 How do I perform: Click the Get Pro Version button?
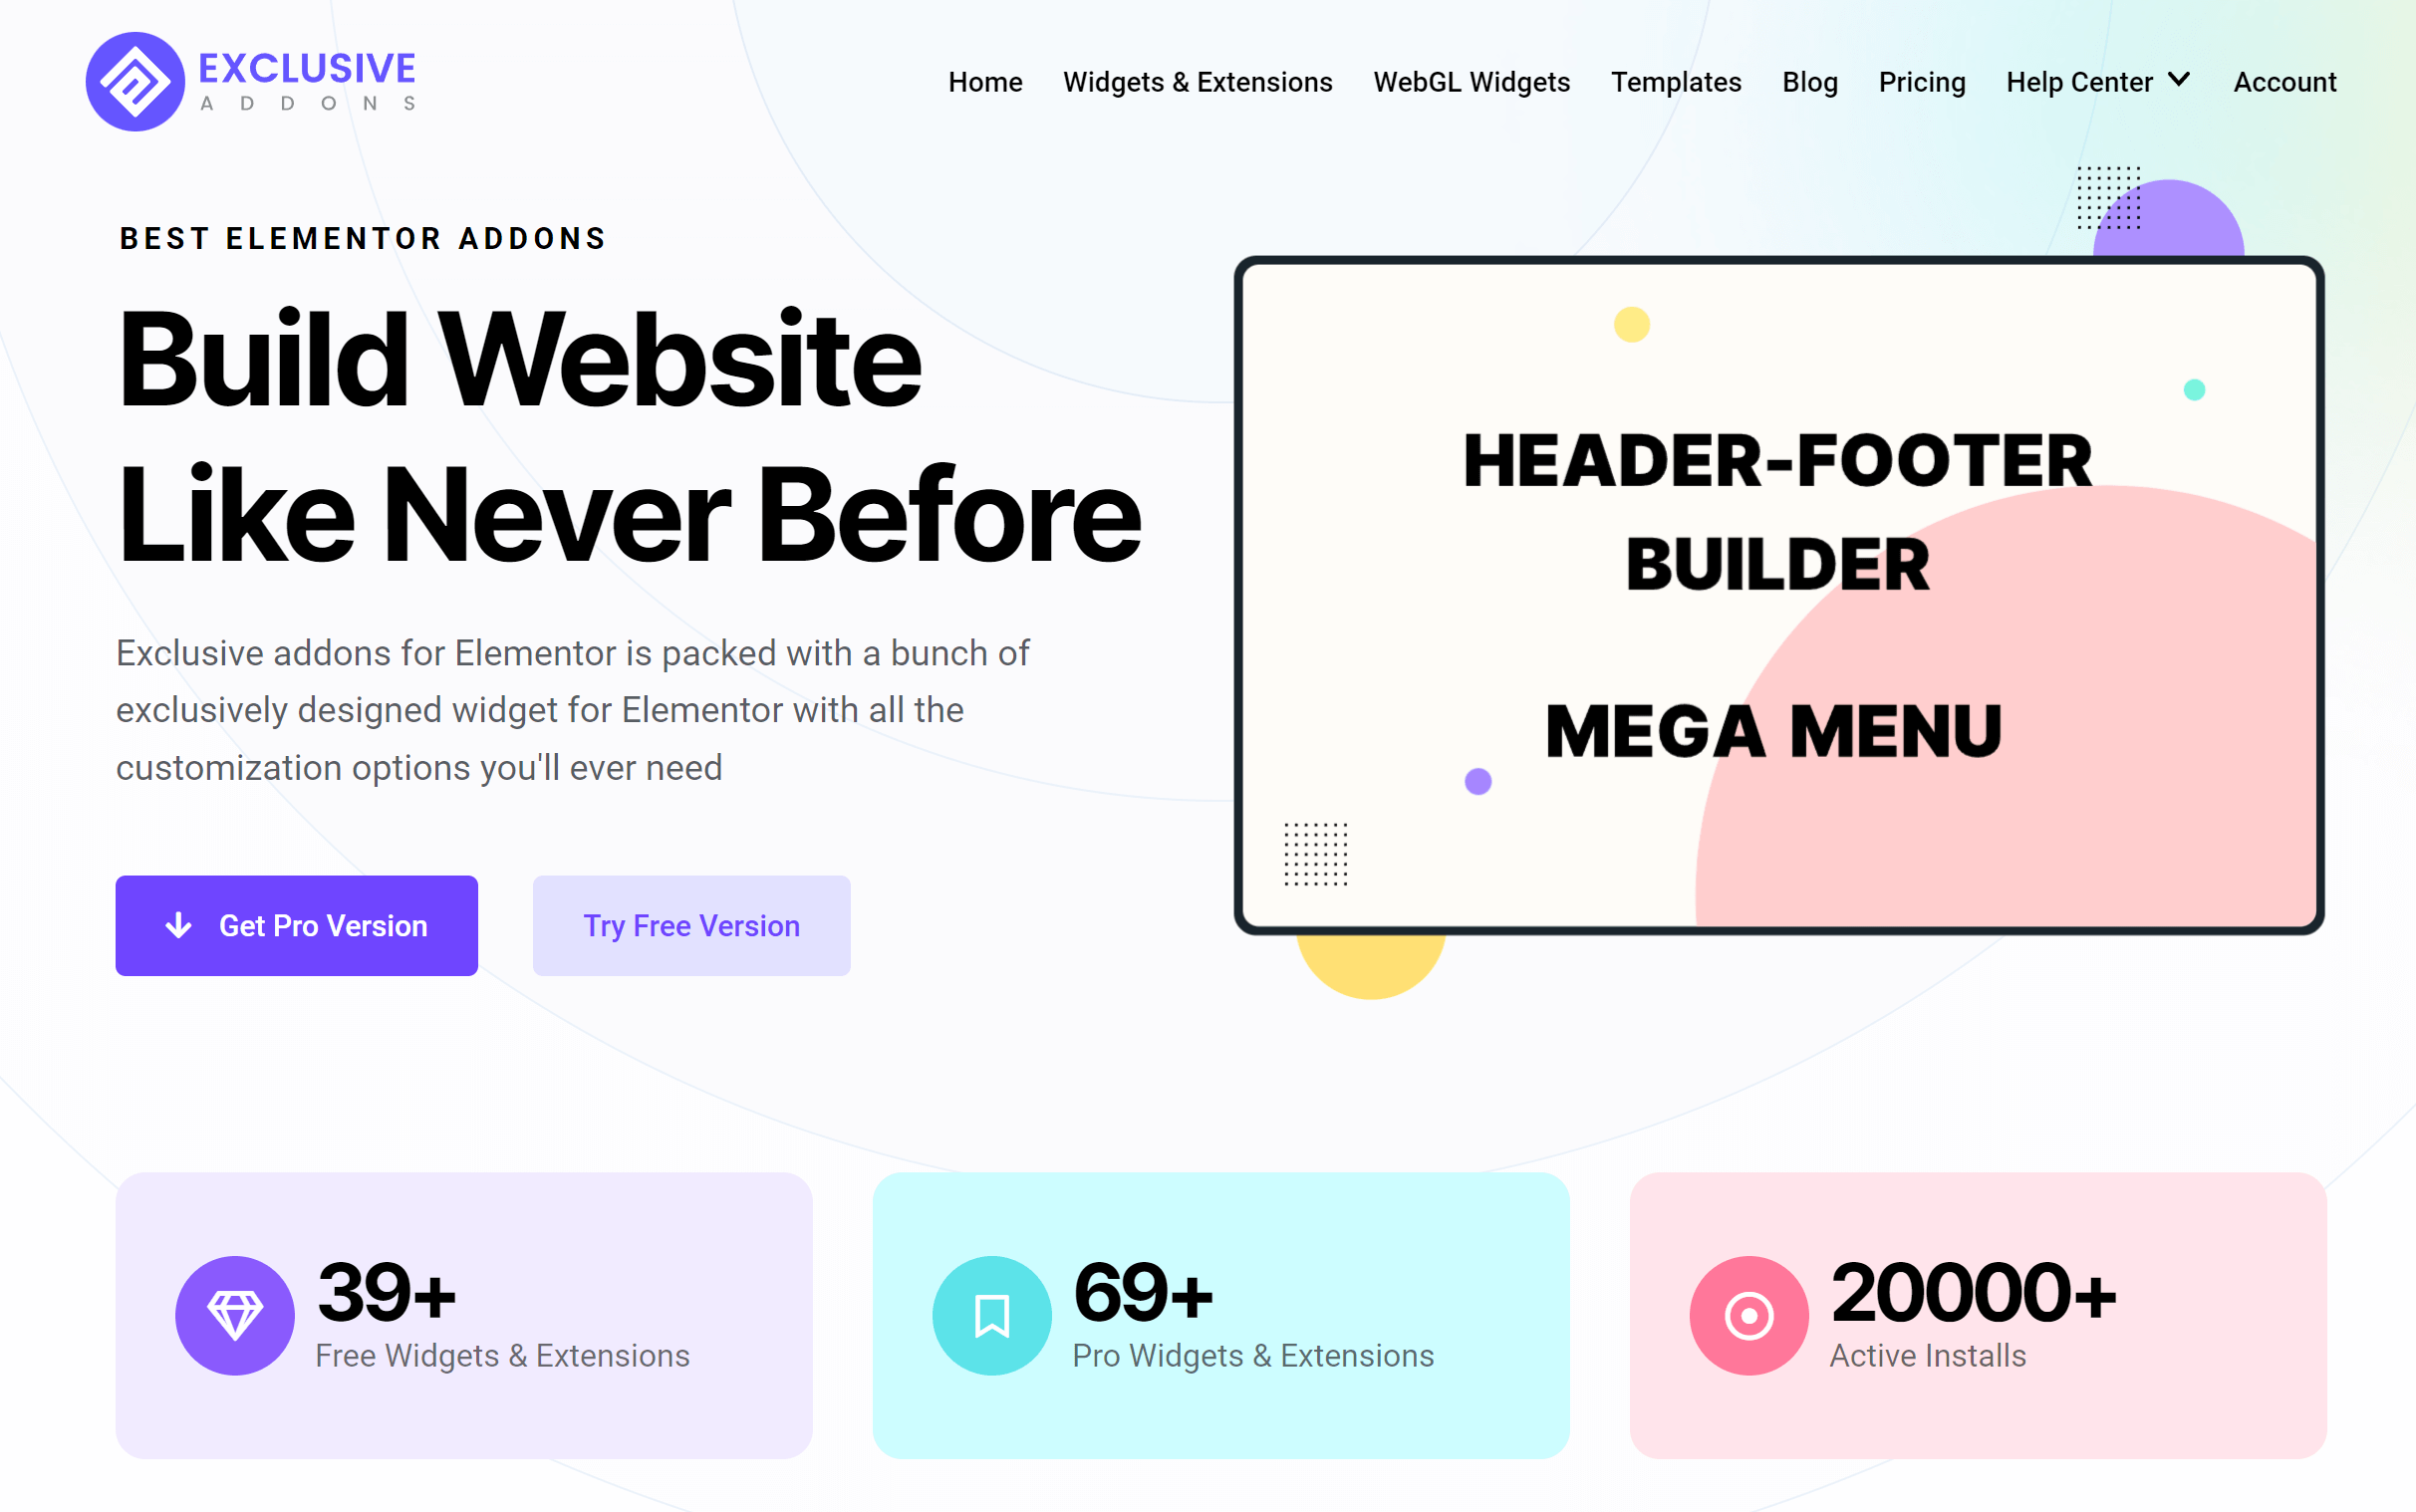coord(298,925)
